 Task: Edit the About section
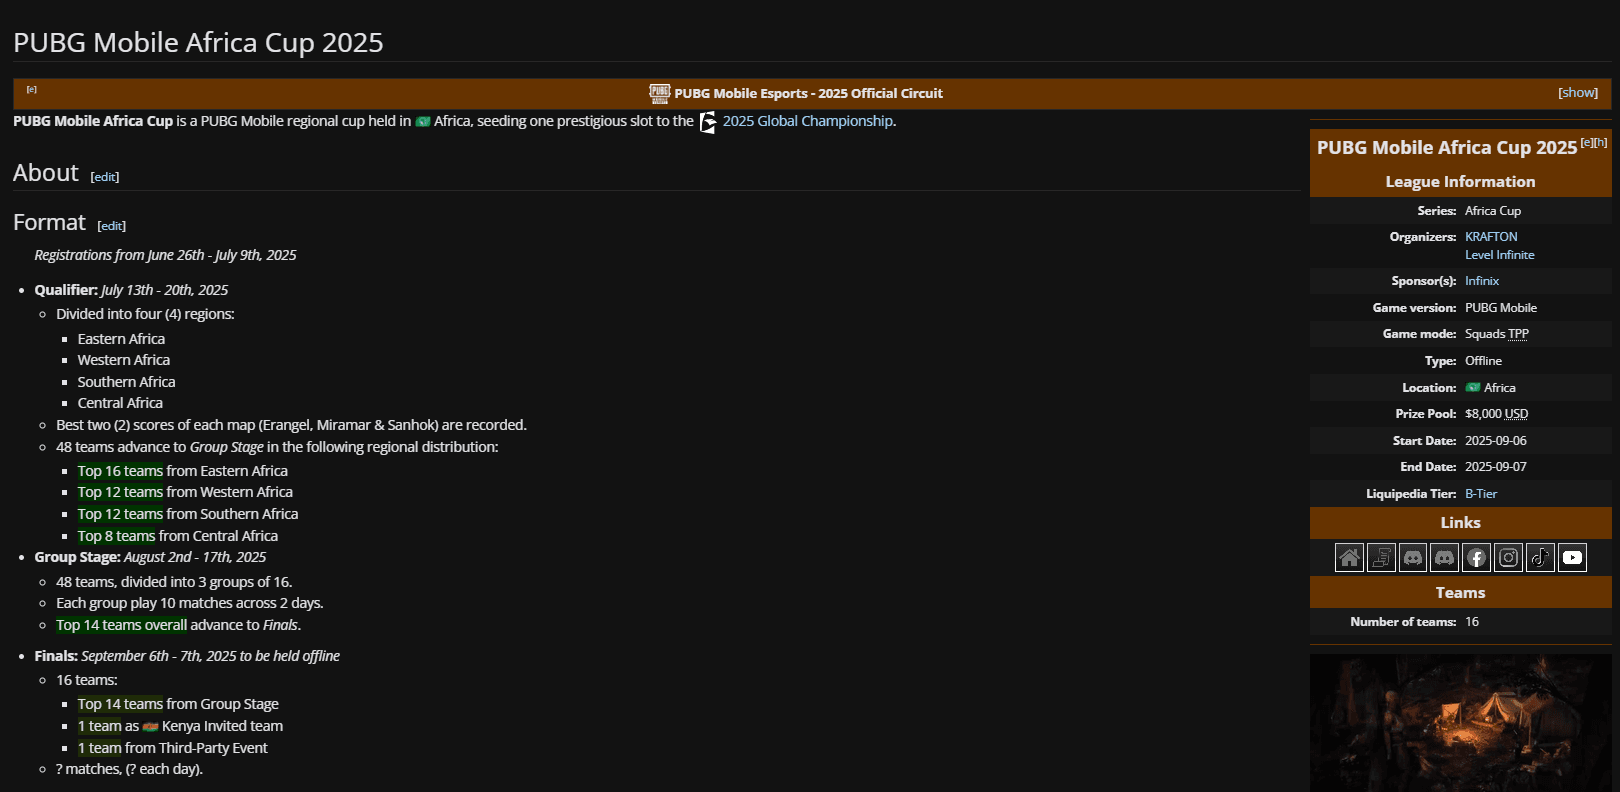[105, 177]
